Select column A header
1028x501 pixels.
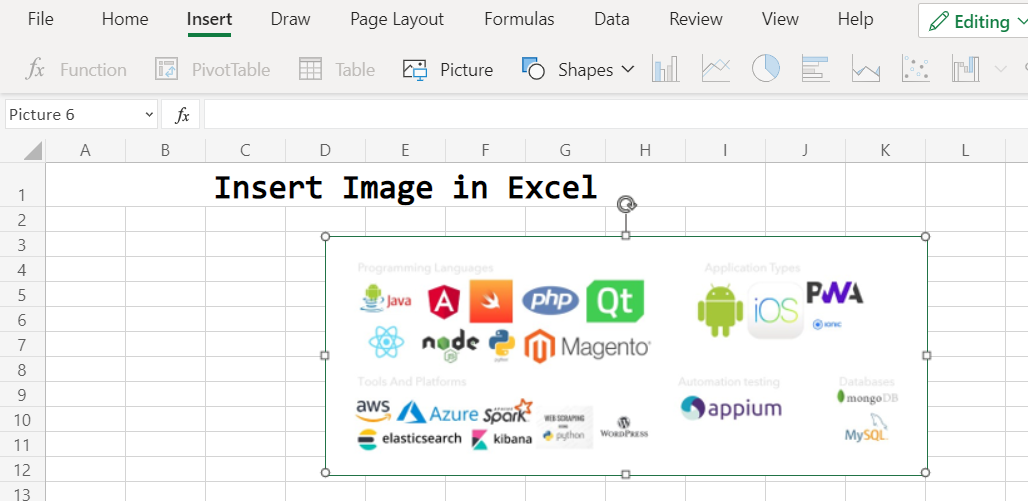click(x=85, y=151)
